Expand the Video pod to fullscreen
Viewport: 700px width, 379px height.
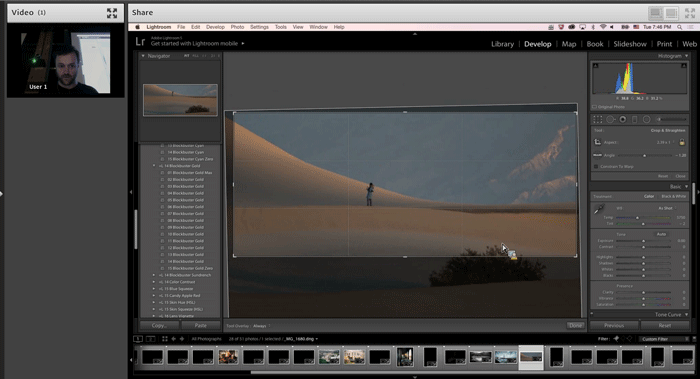coord(112,13)
